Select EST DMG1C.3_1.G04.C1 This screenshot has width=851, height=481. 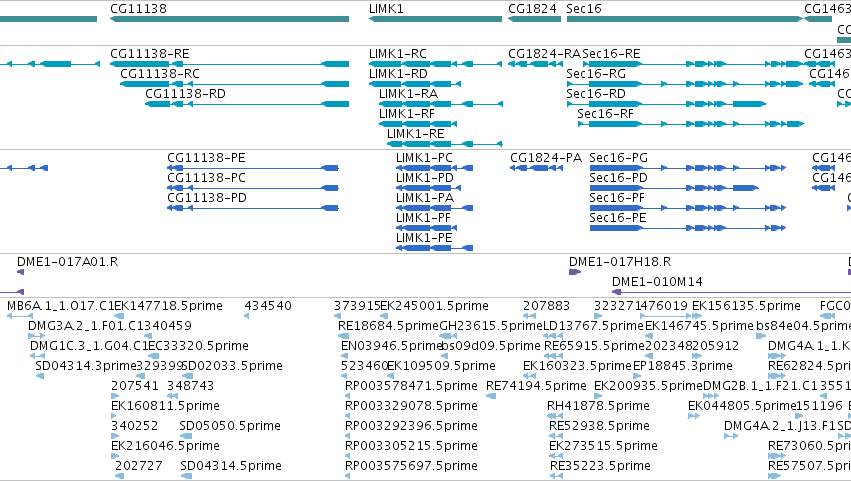click(37, 356)
